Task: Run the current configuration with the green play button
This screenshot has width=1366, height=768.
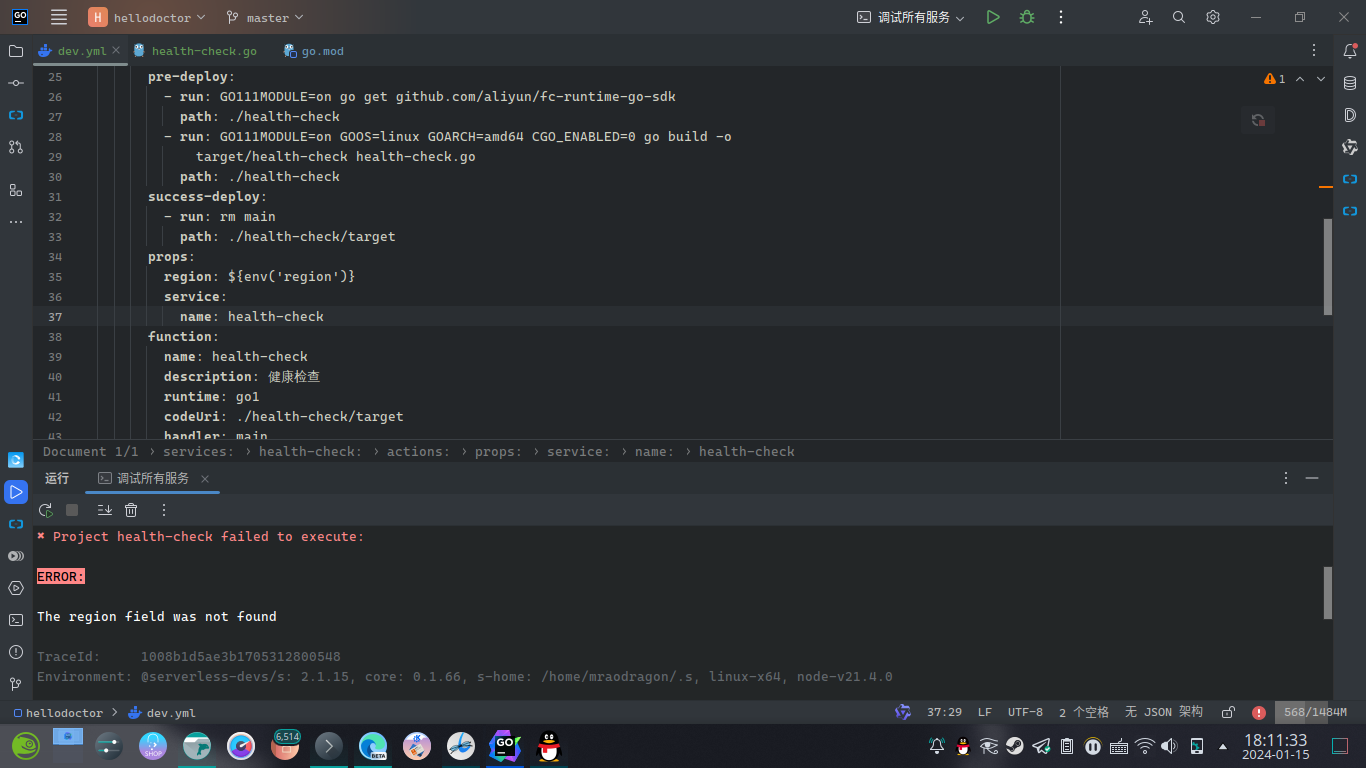Action: point(992,17)
